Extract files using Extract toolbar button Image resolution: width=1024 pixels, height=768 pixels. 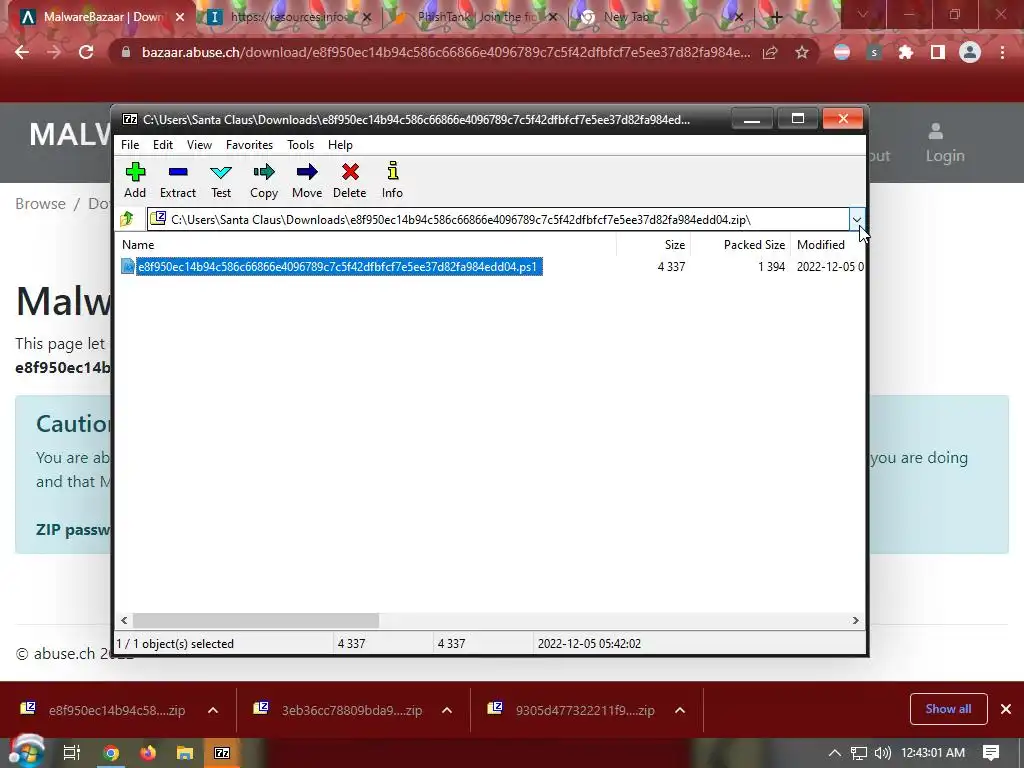tap(178, 180)
